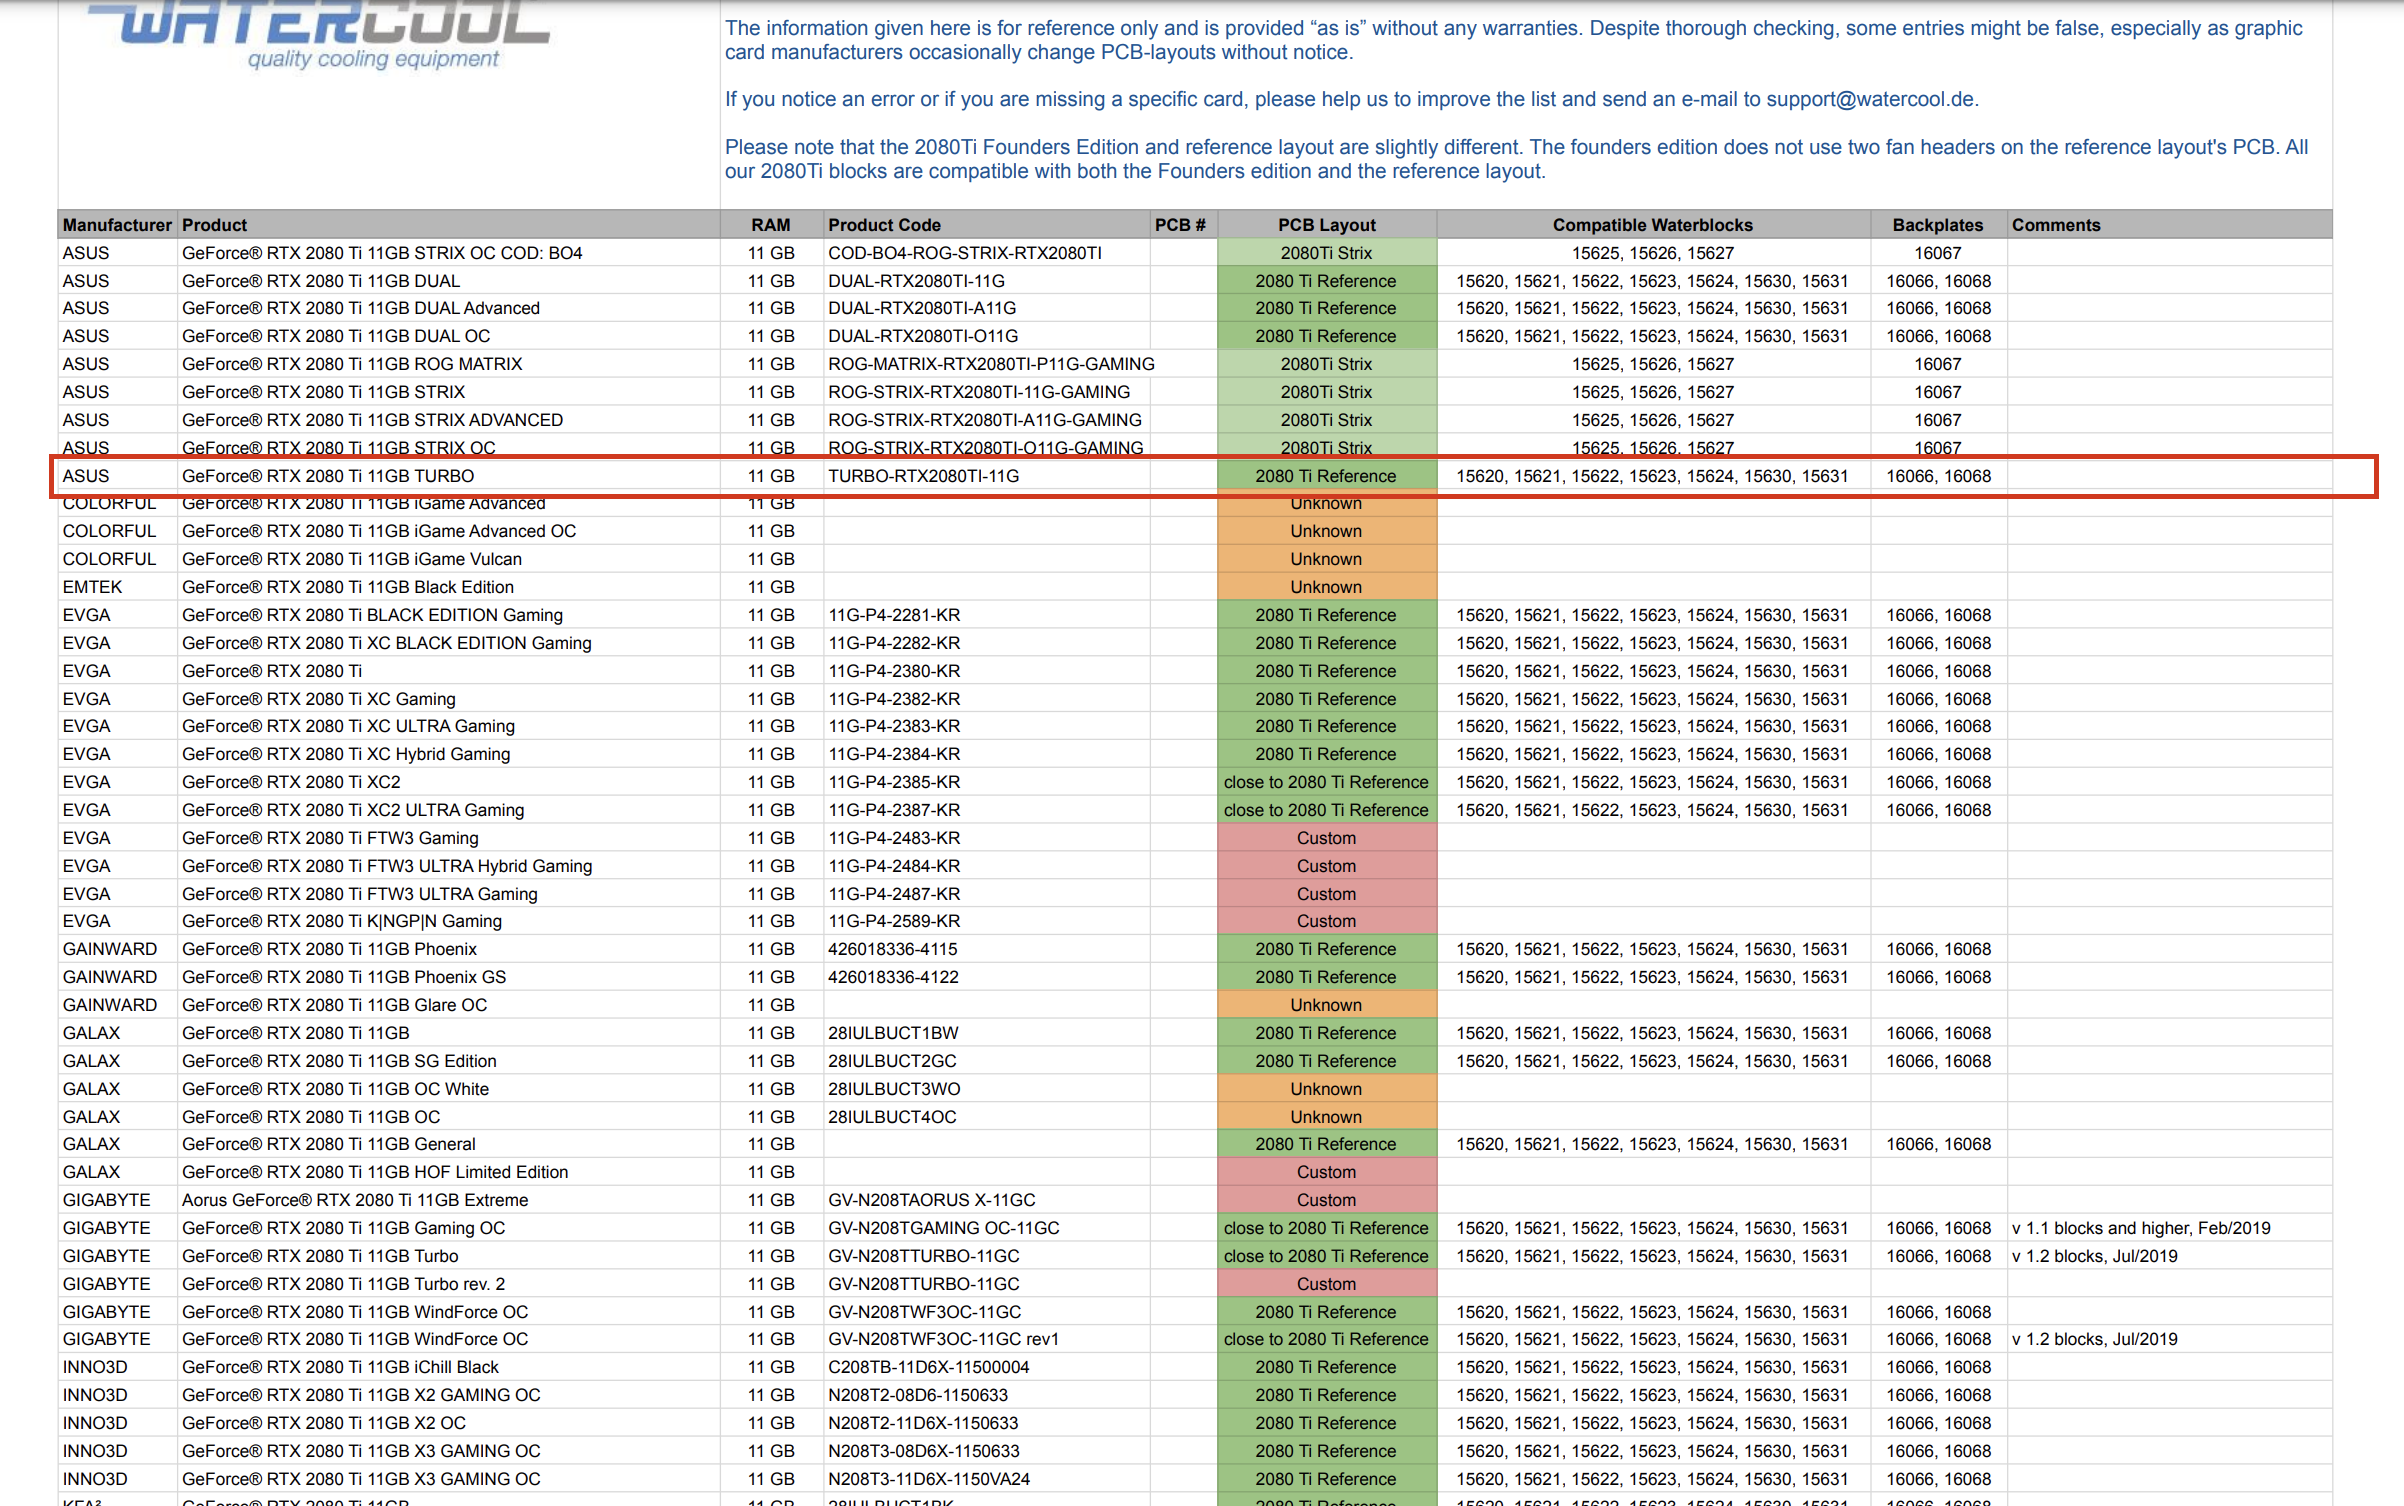The width and height of the screenshot is (2404, 1506).
Task: Click the Compatible Waterblocks column header
Action: pyautogui.click(x=1652, y=225)
